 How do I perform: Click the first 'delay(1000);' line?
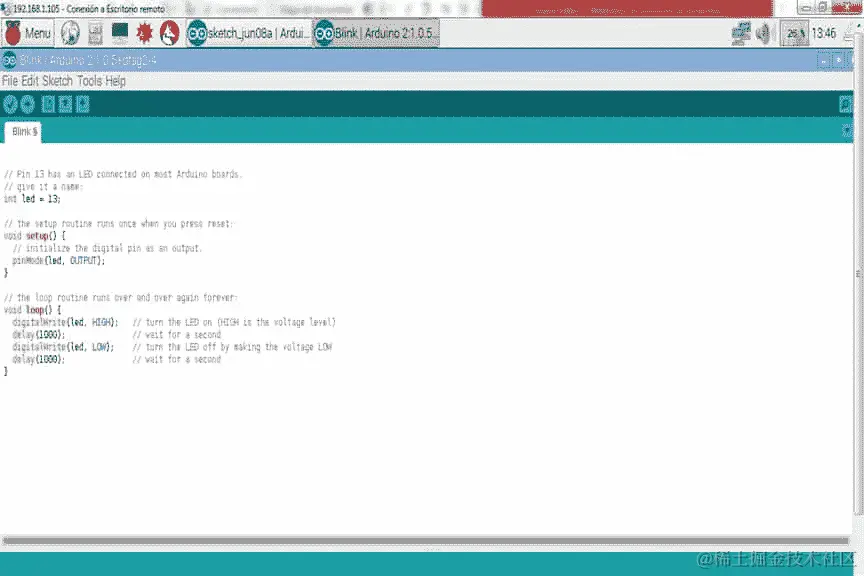[x=39, y=335]
